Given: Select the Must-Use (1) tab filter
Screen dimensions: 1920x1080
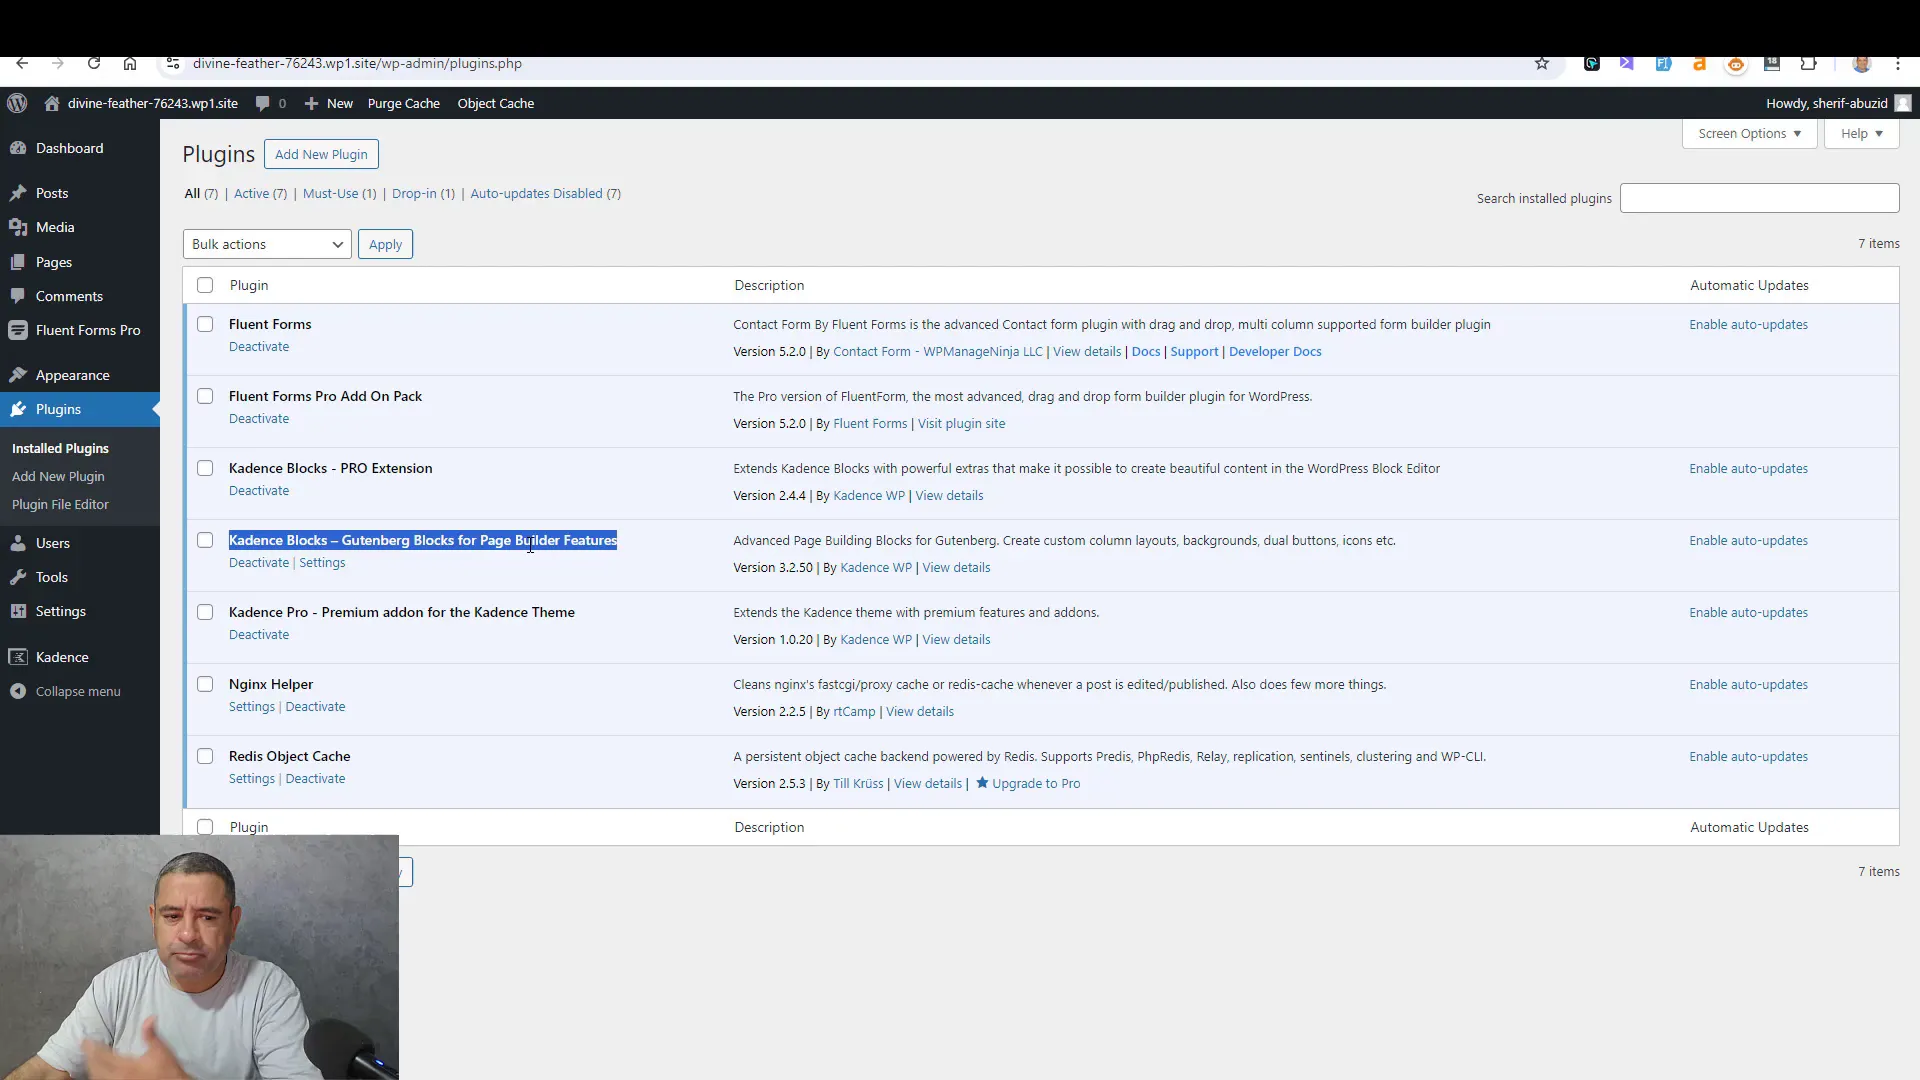Looking at the screenshot, I should pos(336,193).
